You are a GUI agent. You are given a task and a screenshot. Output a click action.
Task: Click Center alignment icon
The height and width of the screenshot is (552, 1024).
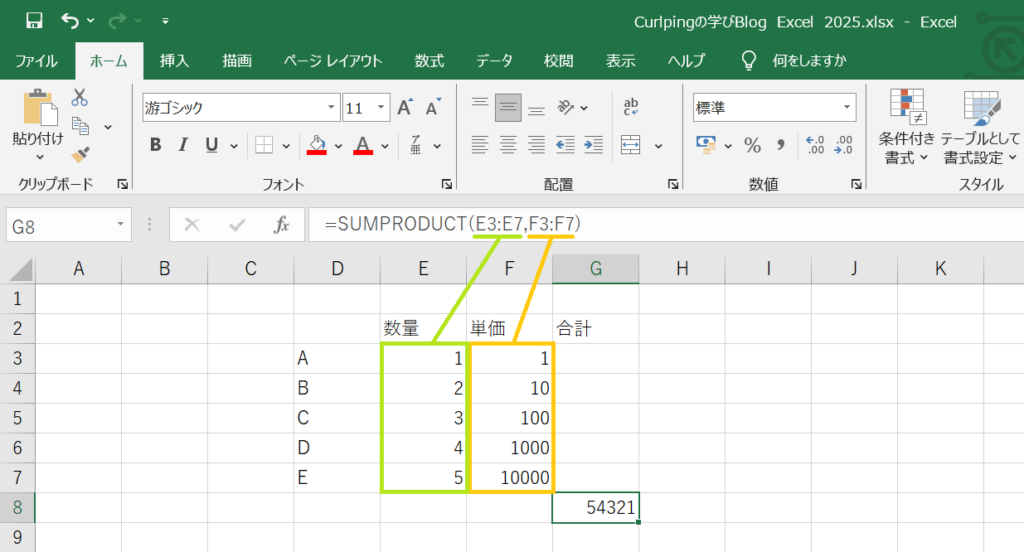pos(508,145)
